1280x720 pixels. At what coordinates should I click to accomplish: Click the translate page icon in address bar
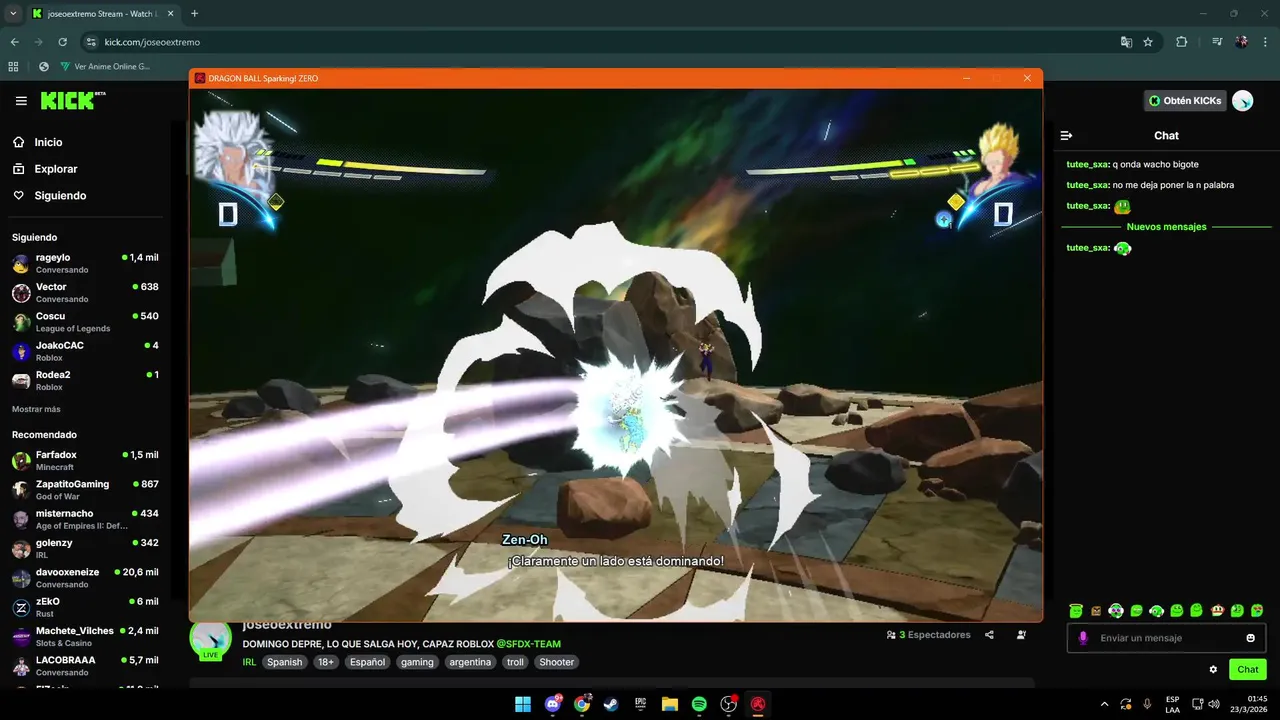coord(1126,42)
